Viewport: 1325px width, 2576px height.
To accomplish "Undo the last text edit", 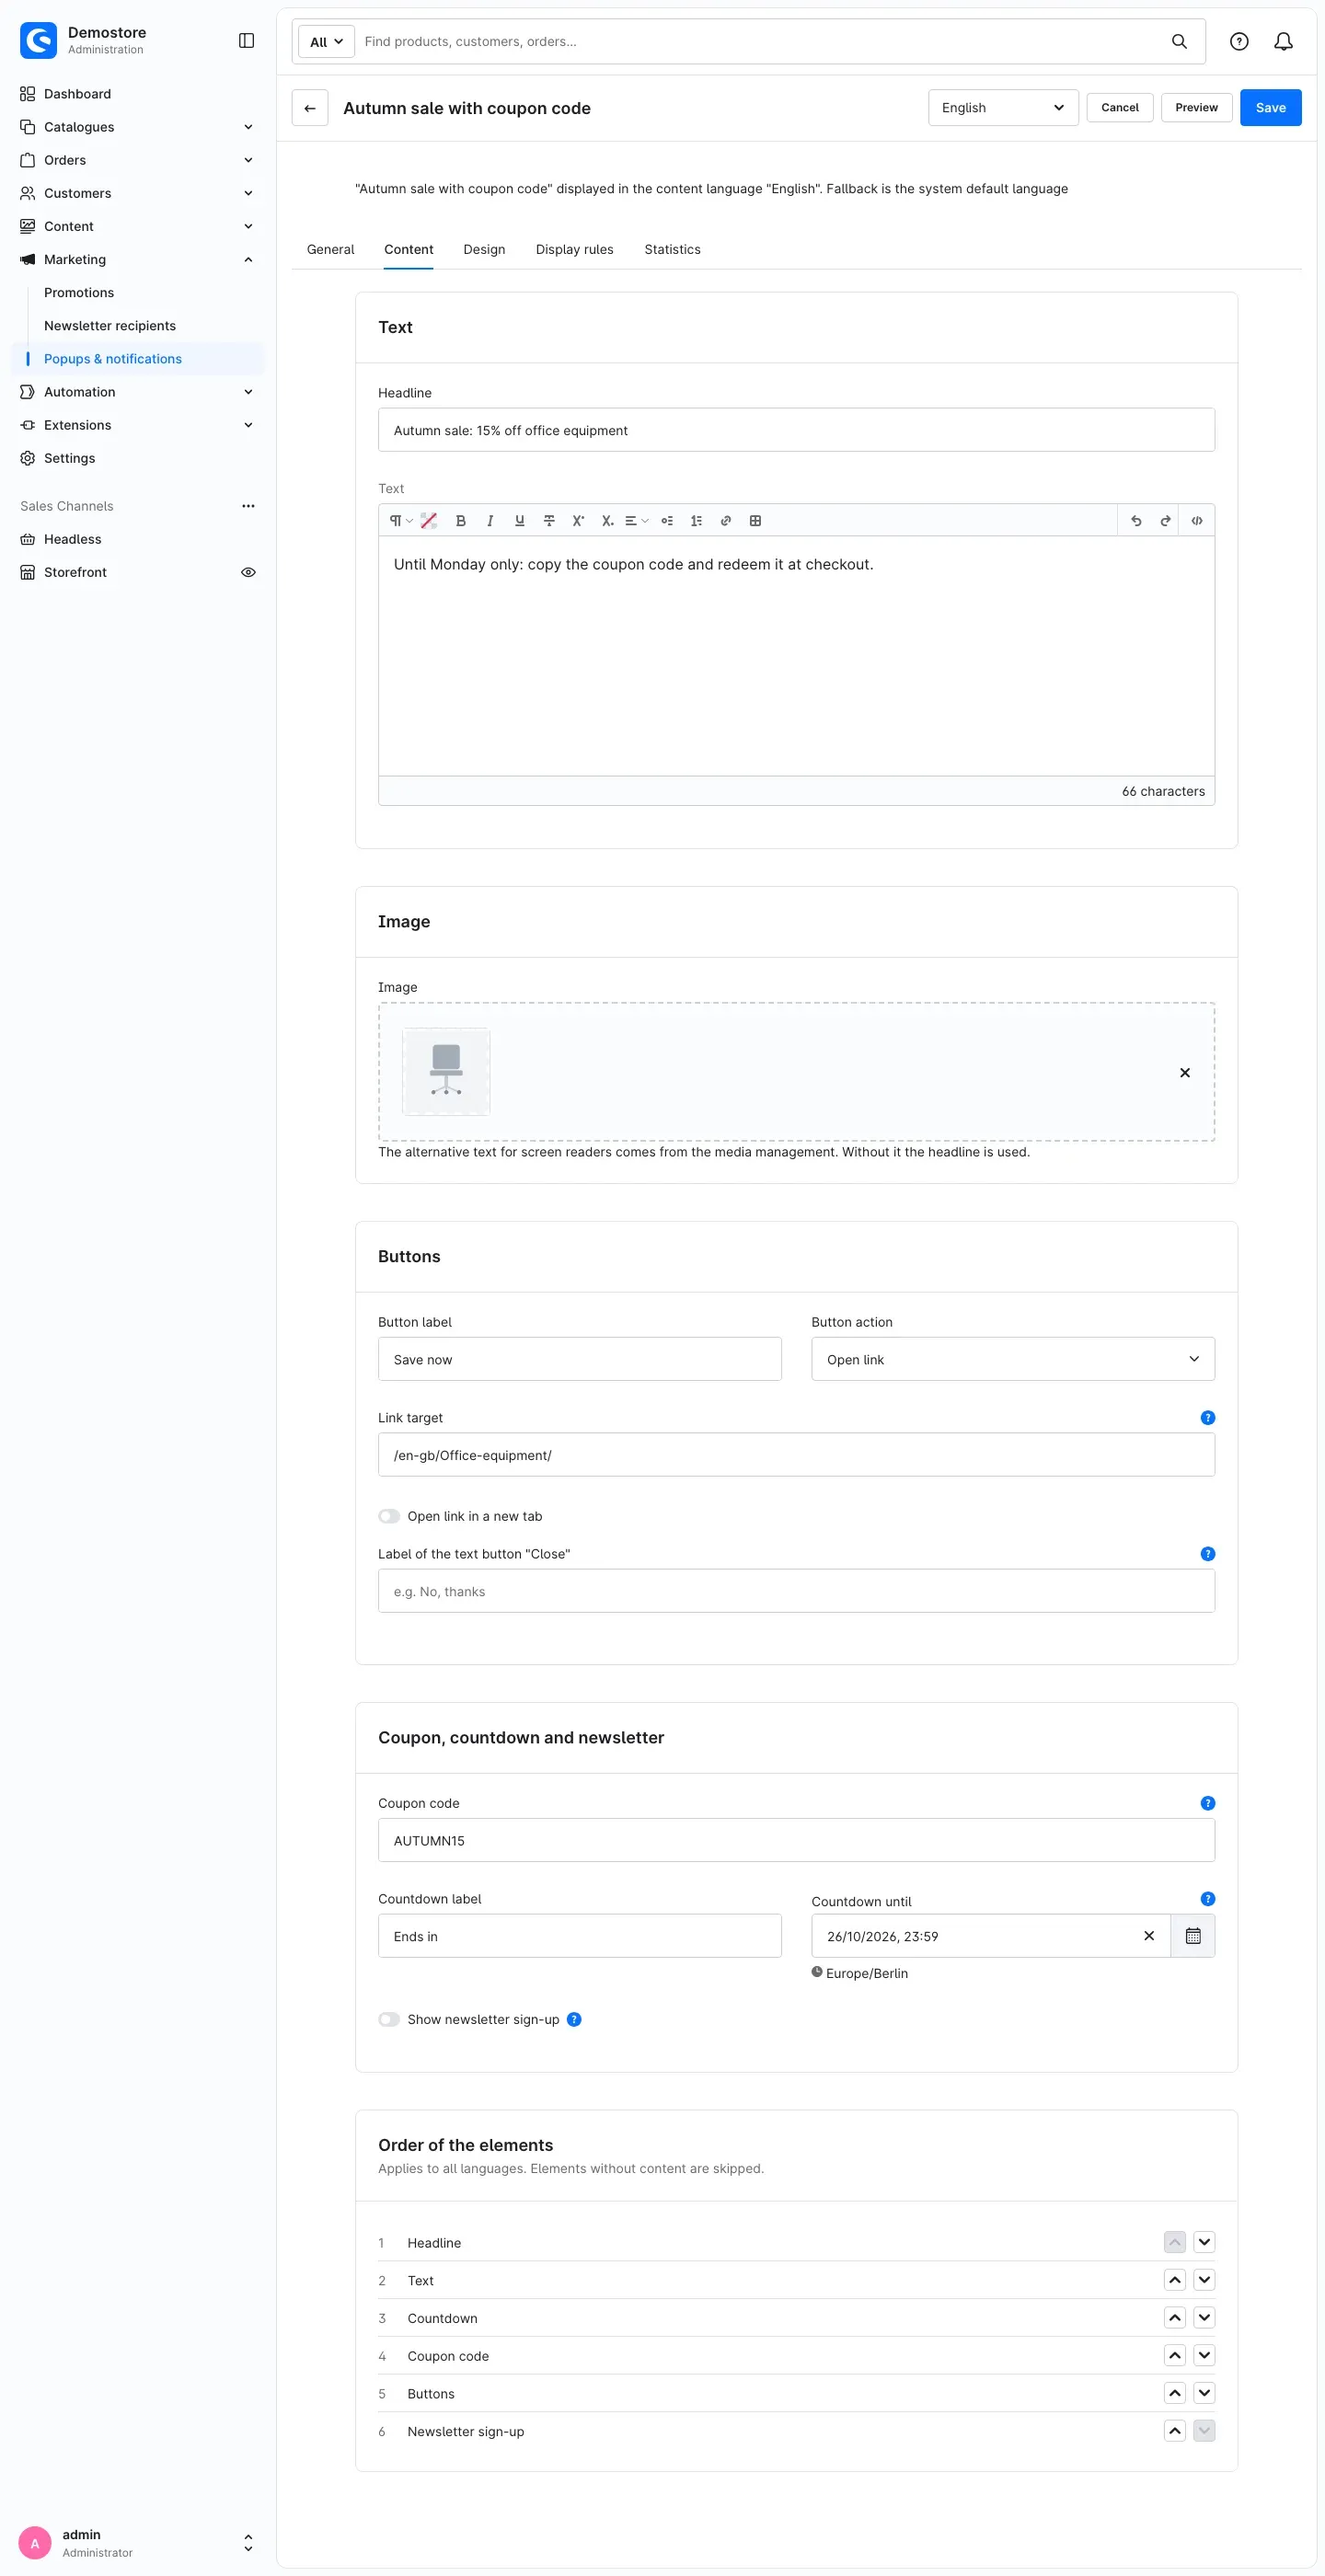I will pyautogui.click(x=1136, y=521).
